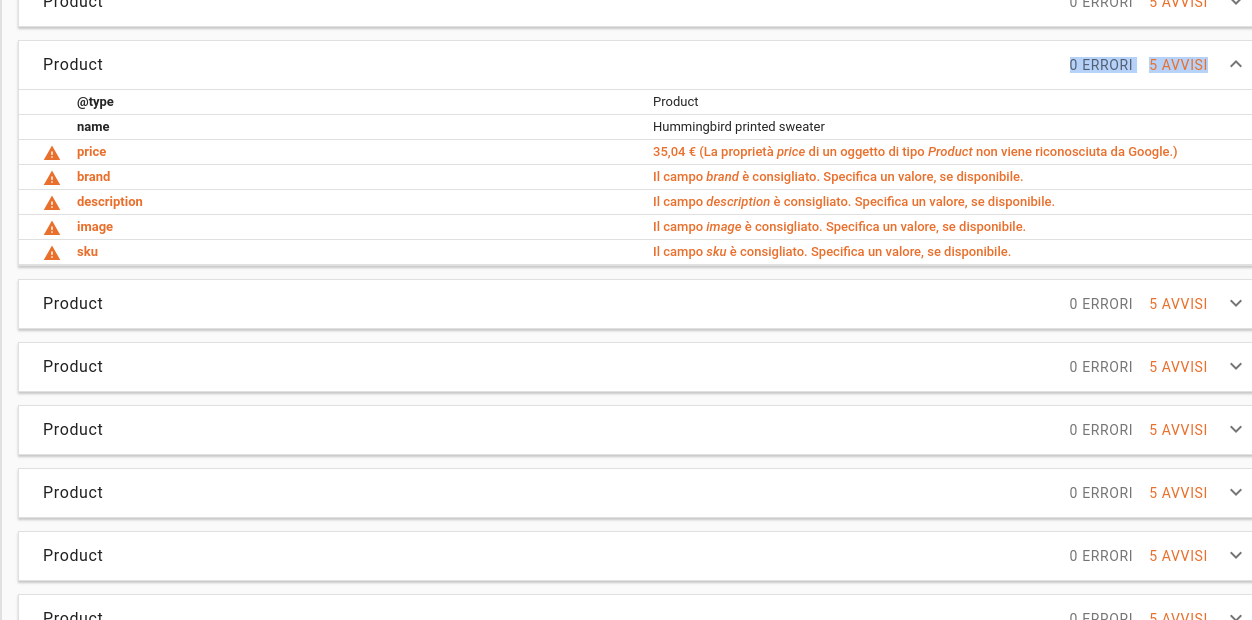
Task: Expand the bottom-most Product section
Action: [x=1235, y=614]
